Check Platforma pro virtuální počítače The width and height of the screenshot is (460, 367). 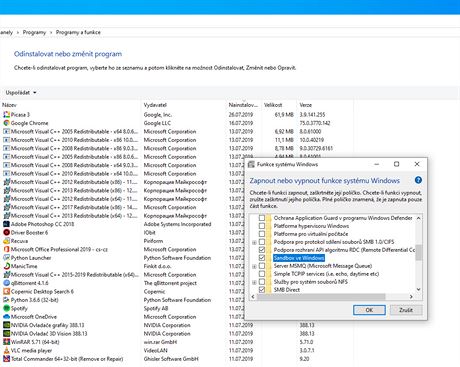click(x=262, y=234)
